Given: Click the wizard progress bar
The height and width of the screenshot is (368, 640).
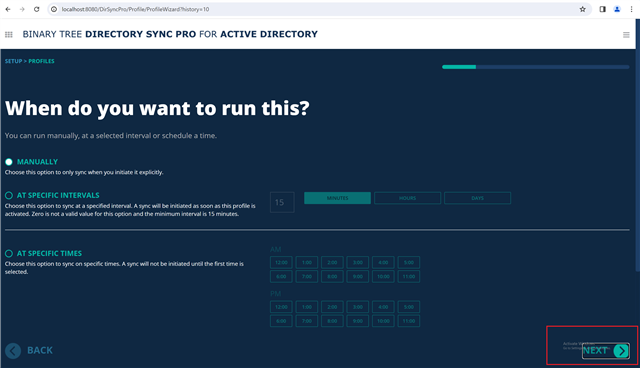Looking at the screenshot, I should (536, 67).
